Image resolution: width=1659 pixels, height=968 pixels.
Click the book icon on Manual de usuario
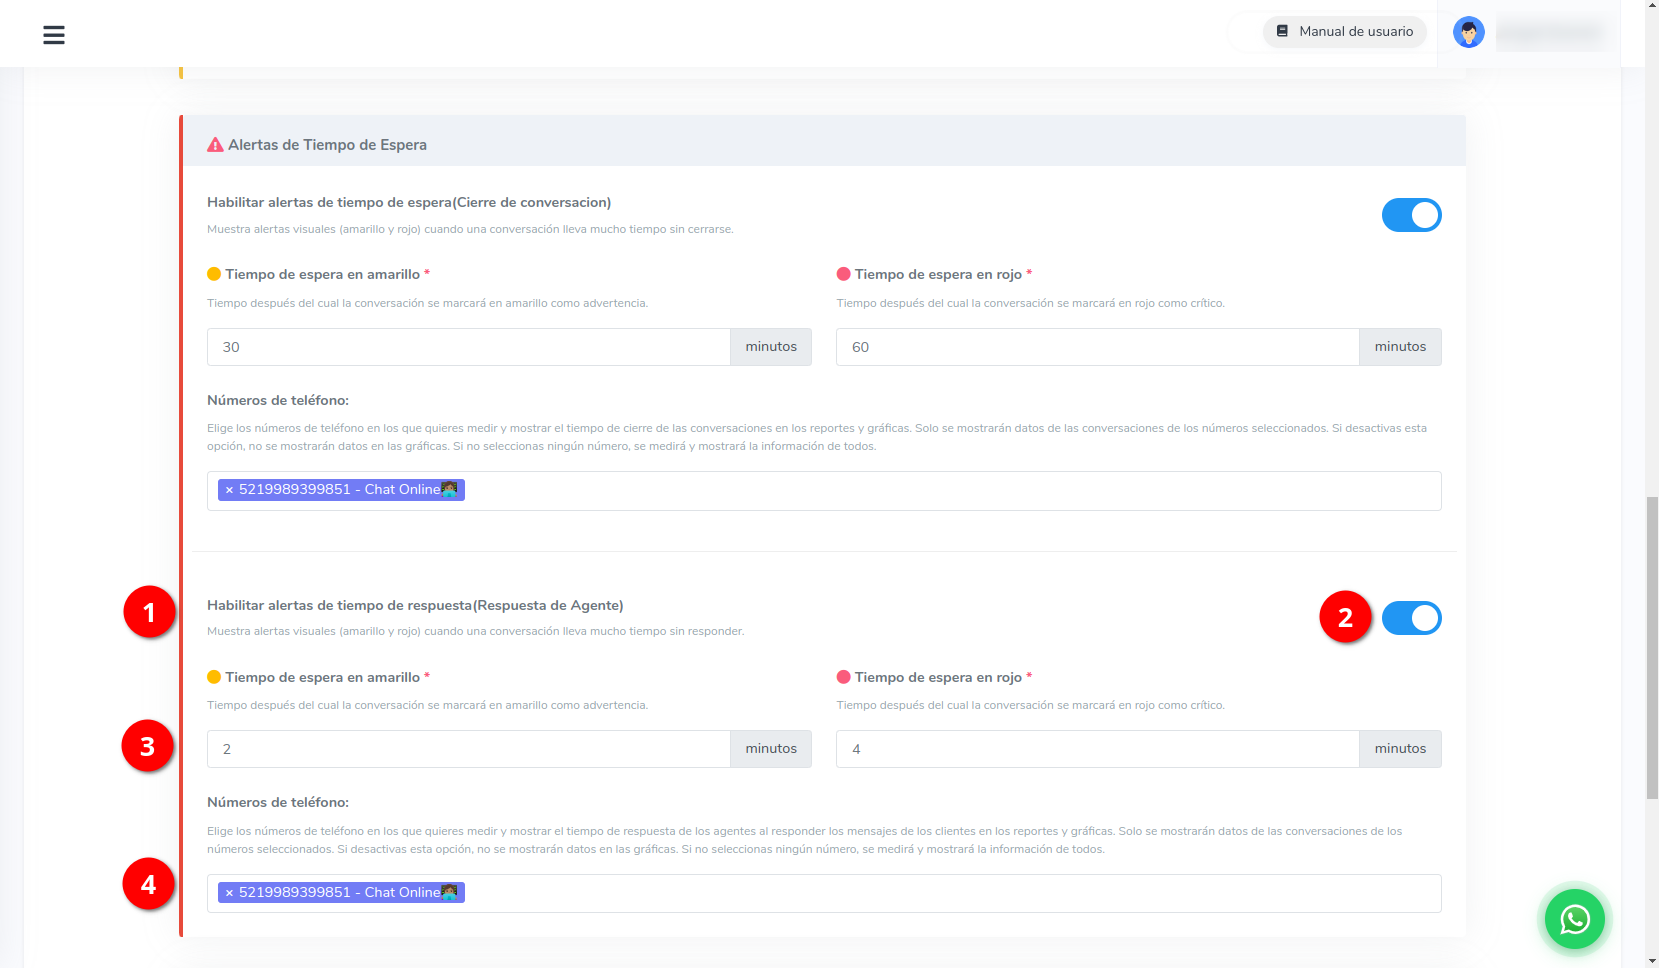click(x=1281, y=31)
